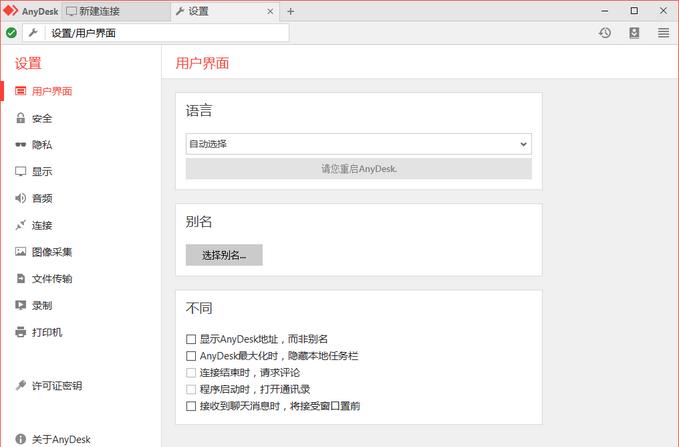Screen dimensions: 679x447
Task: Open 文件传输 file transfer settings
Action: click(51, 279)
